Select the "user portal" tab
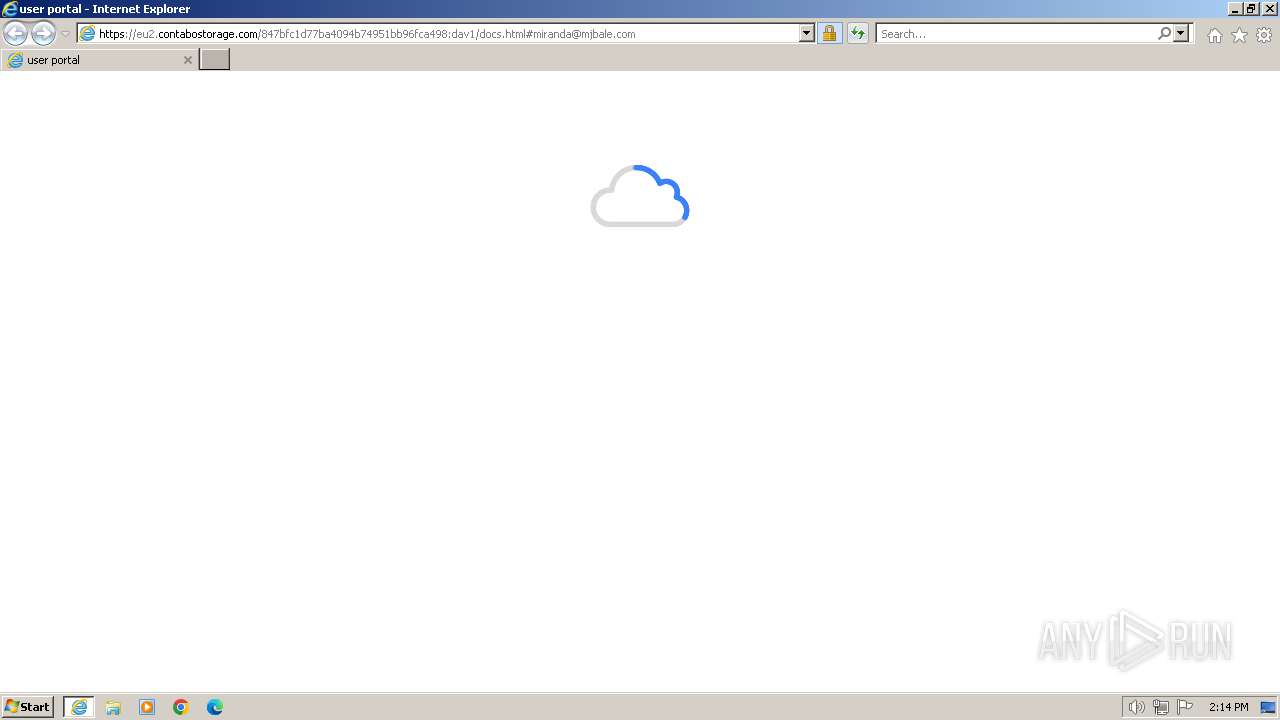This screenshot has width=1280, height=720. (x=98, y=60)
